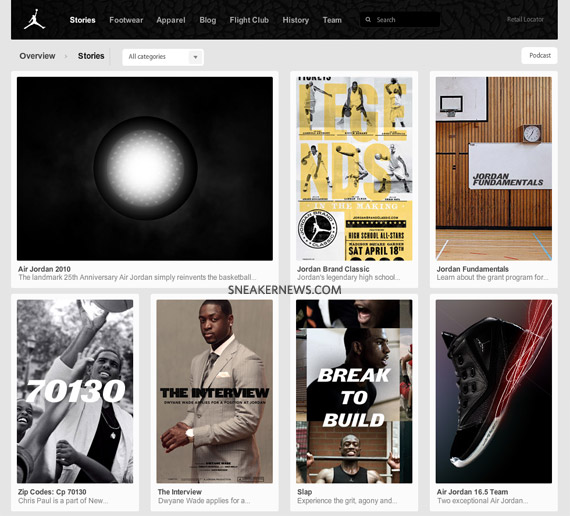Click The Interview story title
570x516 pixels.
tap(180, 492)
